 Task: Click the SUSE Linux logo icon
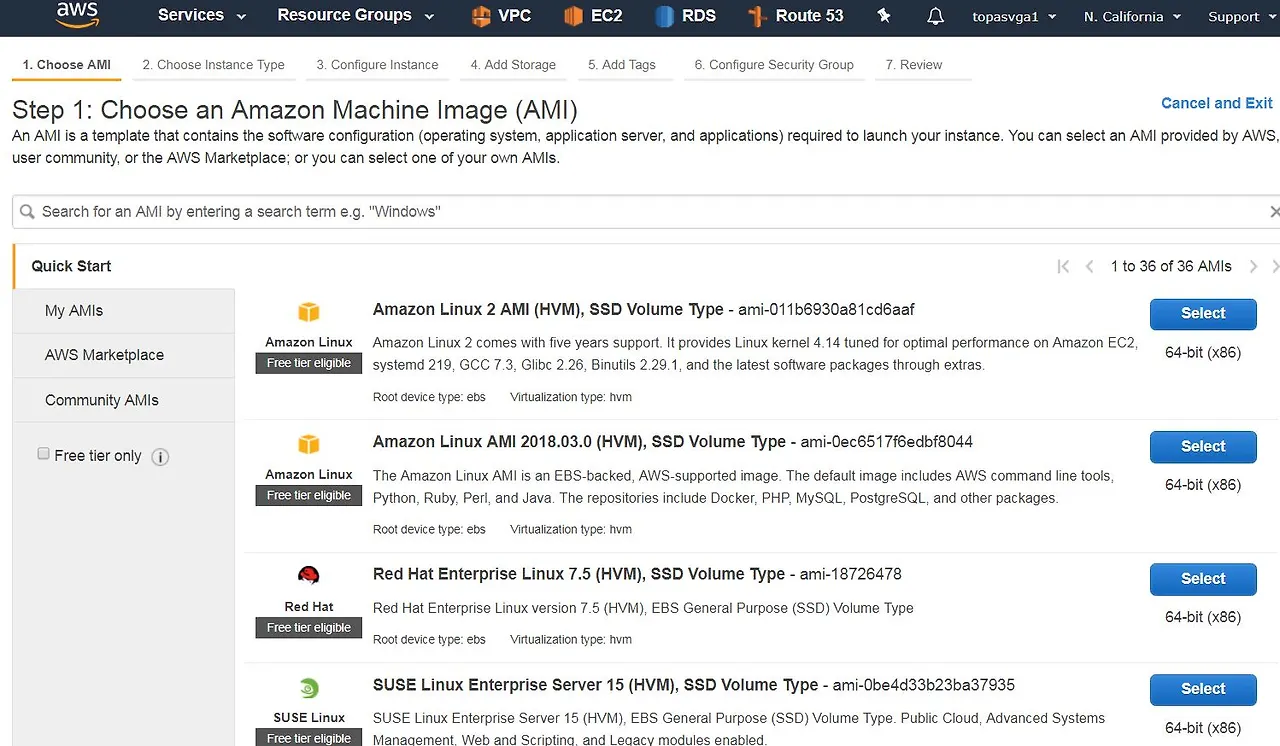pos(309,688)
